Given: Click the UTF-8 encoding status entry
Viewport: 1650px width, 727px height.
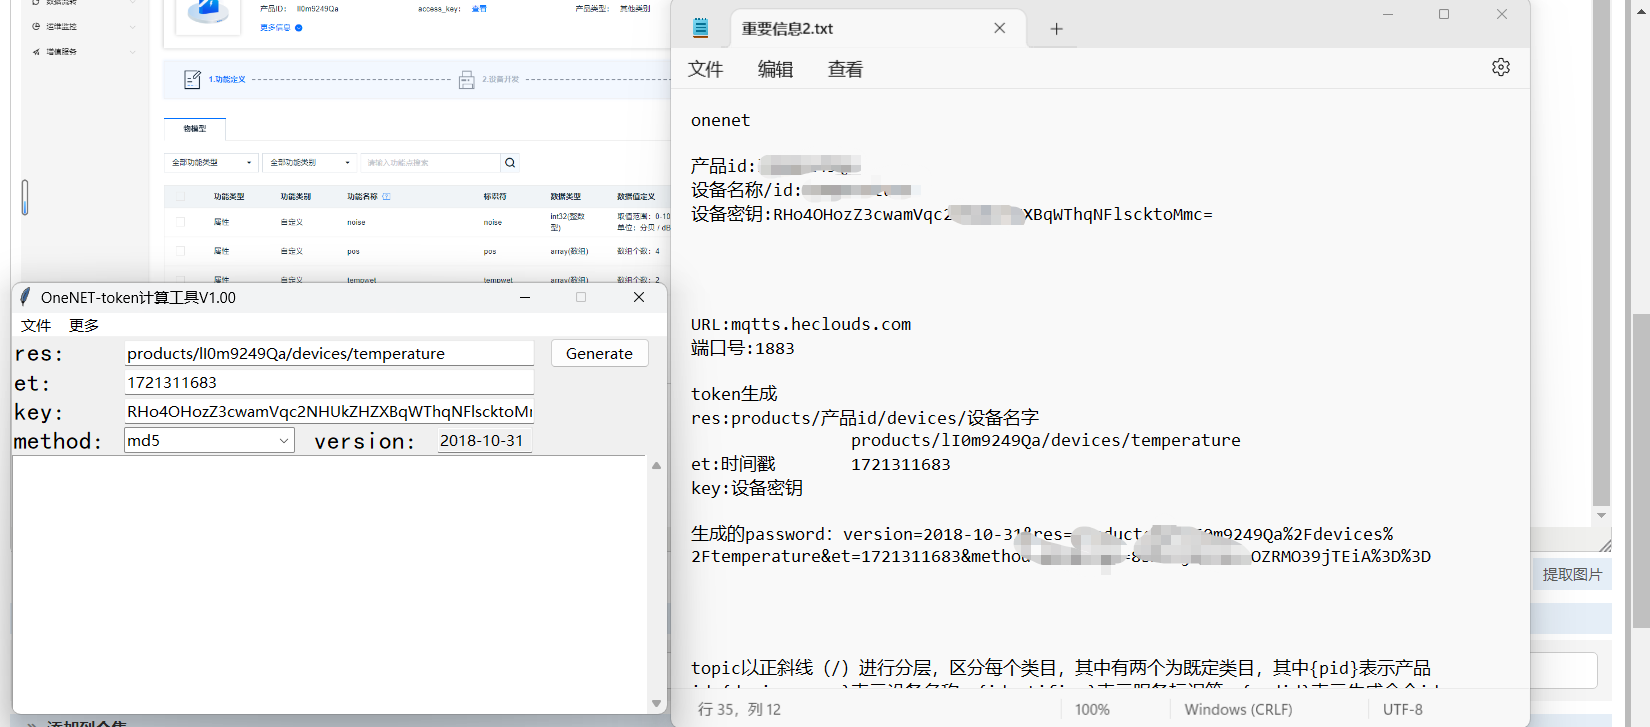Looking at the screenshot, I should point(1402,709).
